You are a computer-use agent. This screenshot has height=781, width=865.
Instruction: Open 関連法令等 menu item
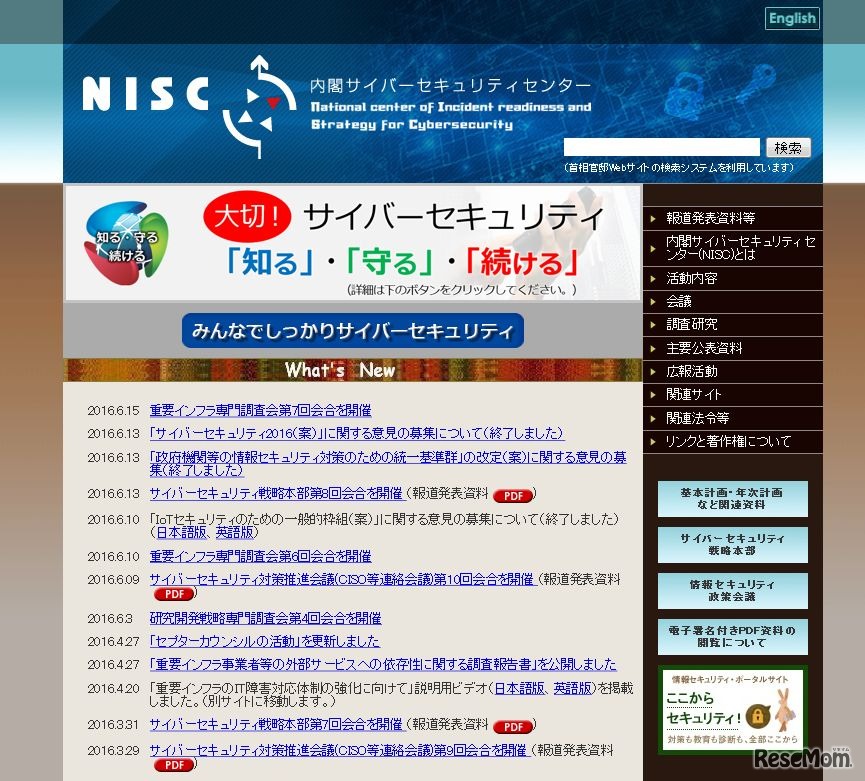(733, 418)
